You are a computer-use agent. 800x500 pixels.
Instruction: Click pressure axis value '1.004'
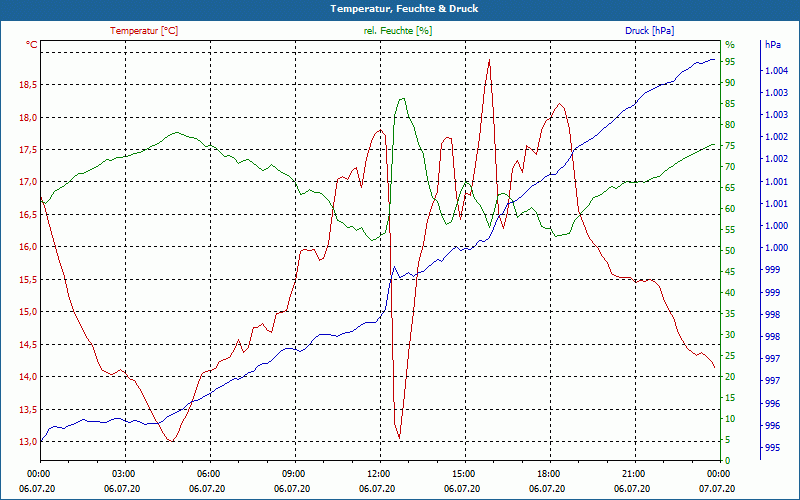[777, 71]
